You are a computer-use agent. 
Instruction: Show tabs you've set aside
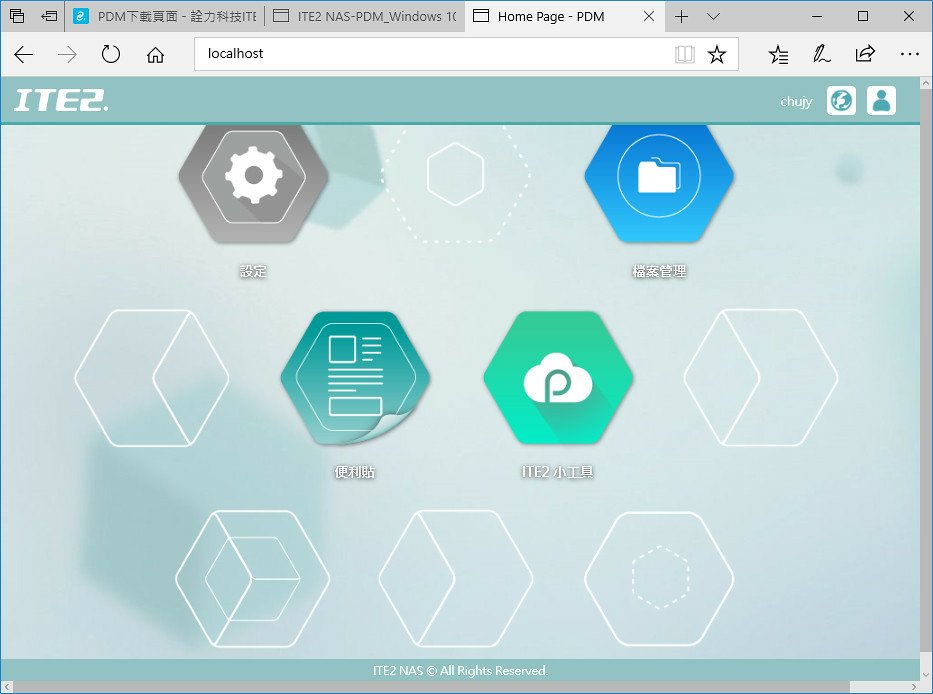pos(17,16)
